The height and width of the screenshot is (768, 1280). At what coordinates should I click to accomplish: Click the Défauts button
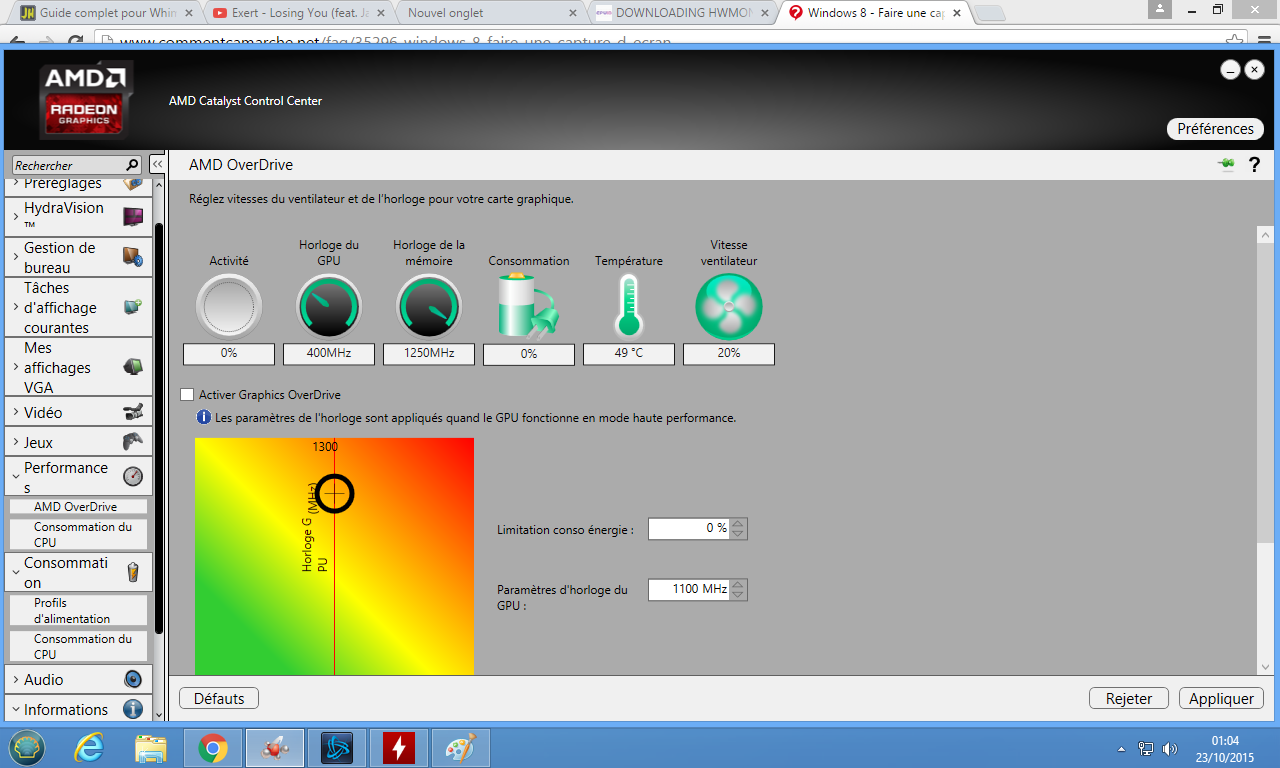click(219, 698)
